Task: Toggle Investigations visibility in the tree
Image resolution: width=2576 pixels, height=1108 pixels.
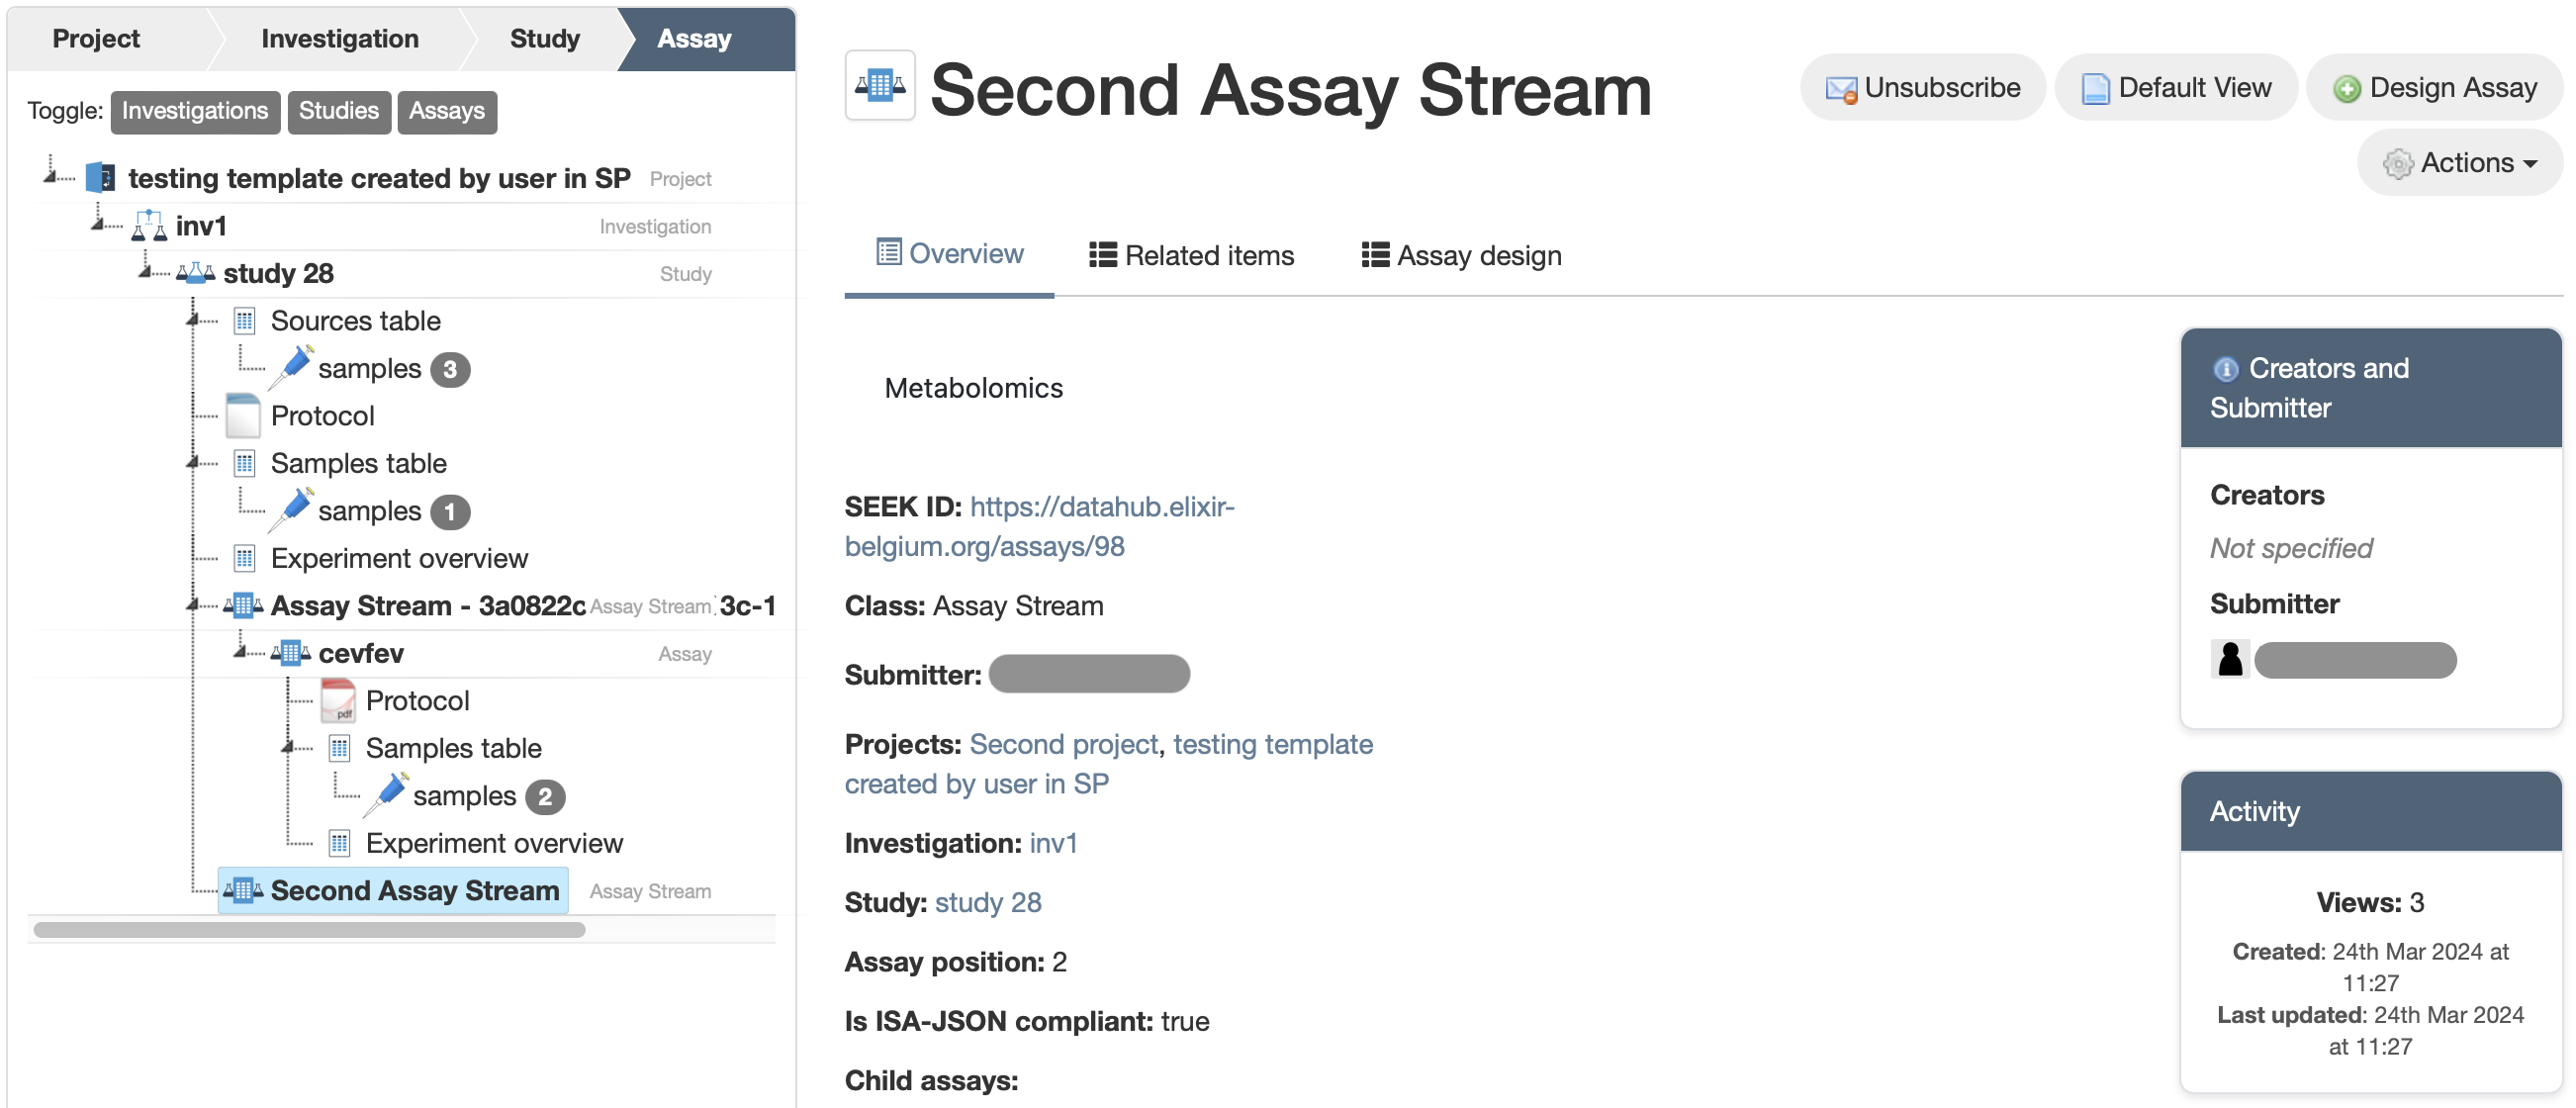Action: click(x=195, y=111)
